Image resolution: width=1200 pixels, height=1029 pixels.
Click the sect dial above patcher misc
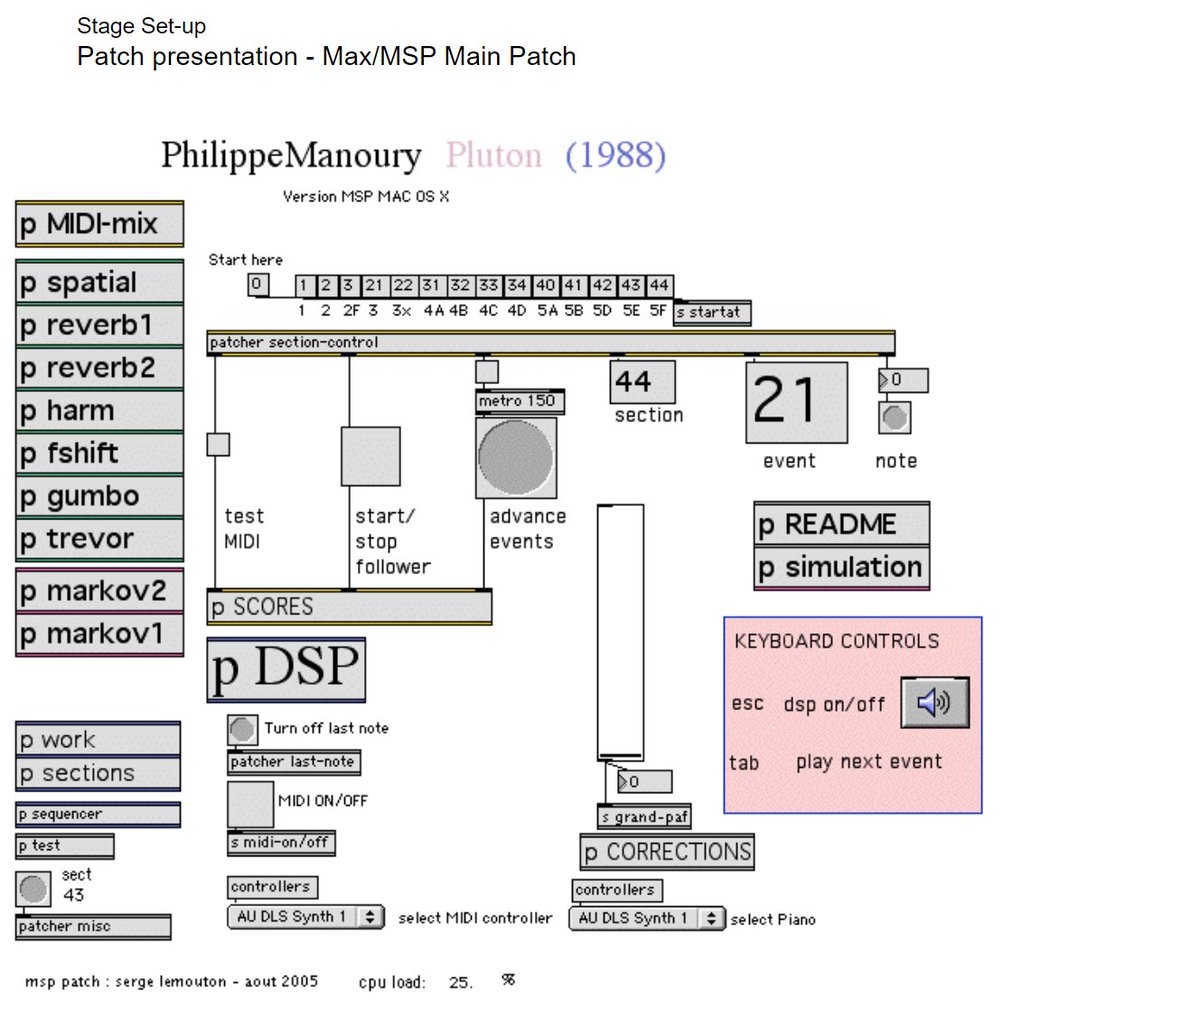[32, 886]
